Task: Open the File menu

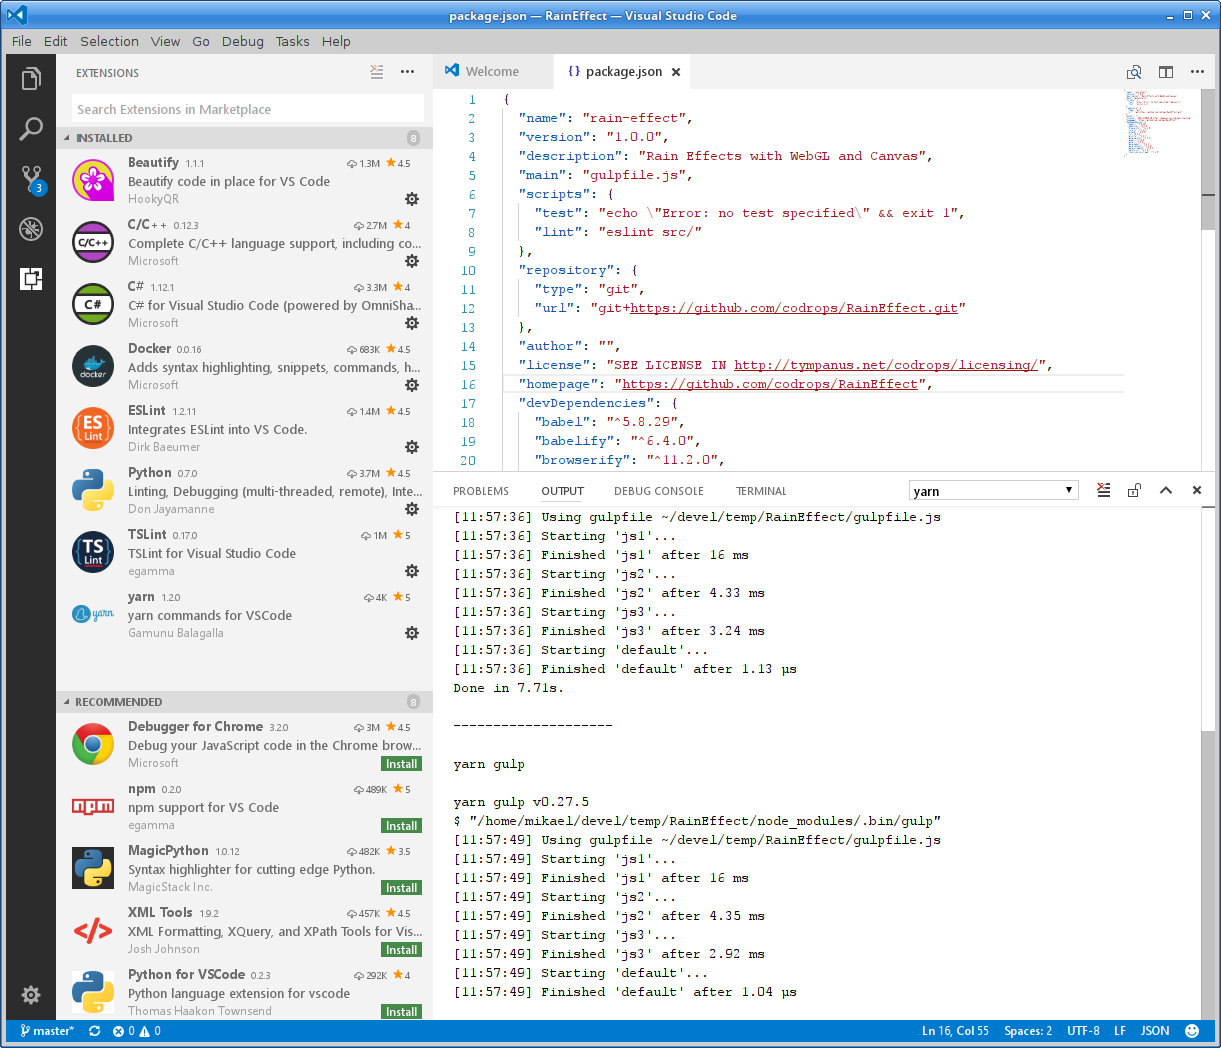Action: click(x=22, y=41)
